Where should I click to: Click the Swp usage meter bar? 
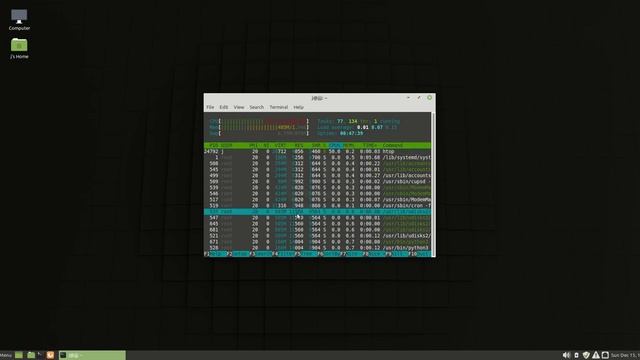pos(259,133)
